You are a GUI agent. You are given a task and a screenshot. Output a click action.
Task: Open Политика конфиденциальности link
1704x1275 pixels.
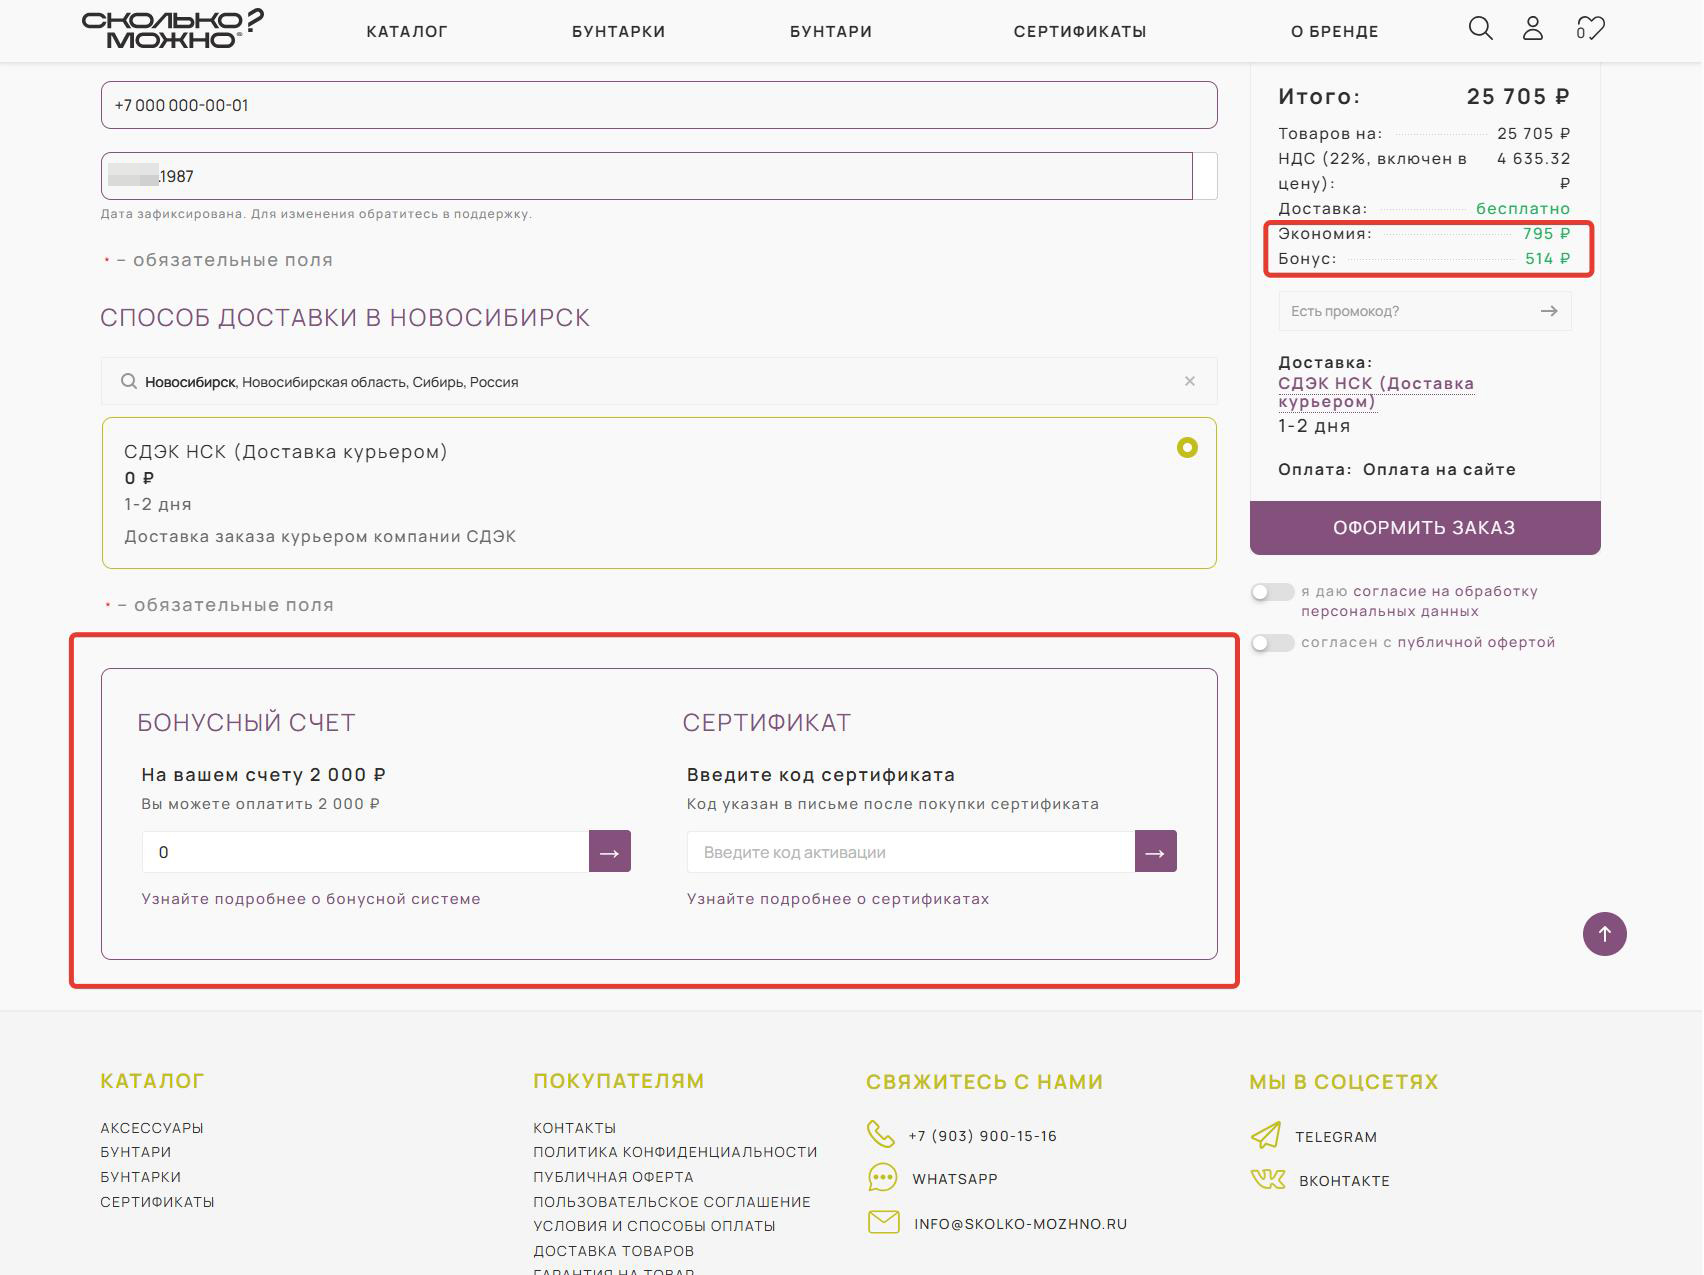point(675,1152)
